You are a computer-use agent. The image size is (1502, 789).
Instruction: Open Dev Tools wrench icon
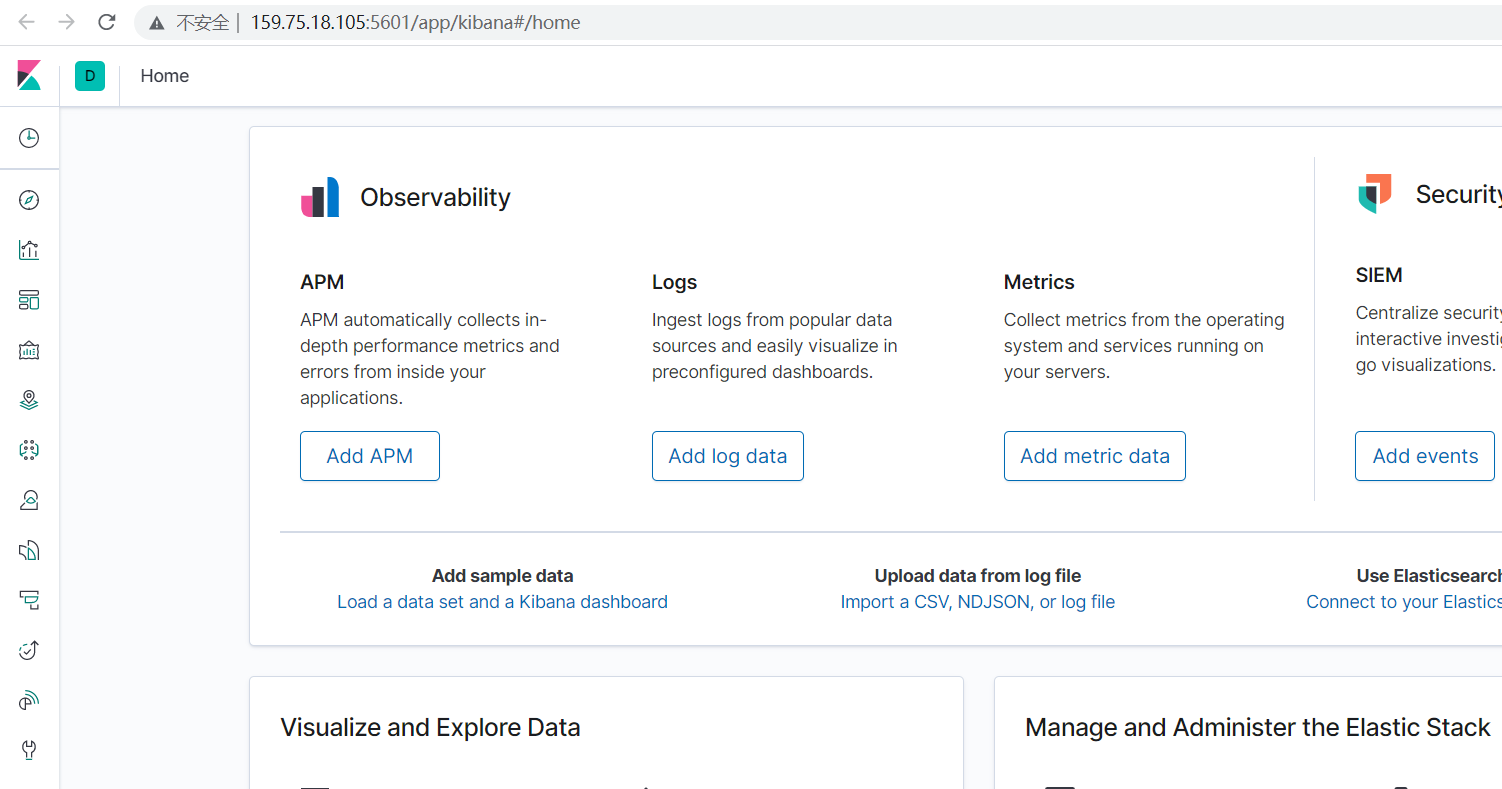click(x=29, y=750)
